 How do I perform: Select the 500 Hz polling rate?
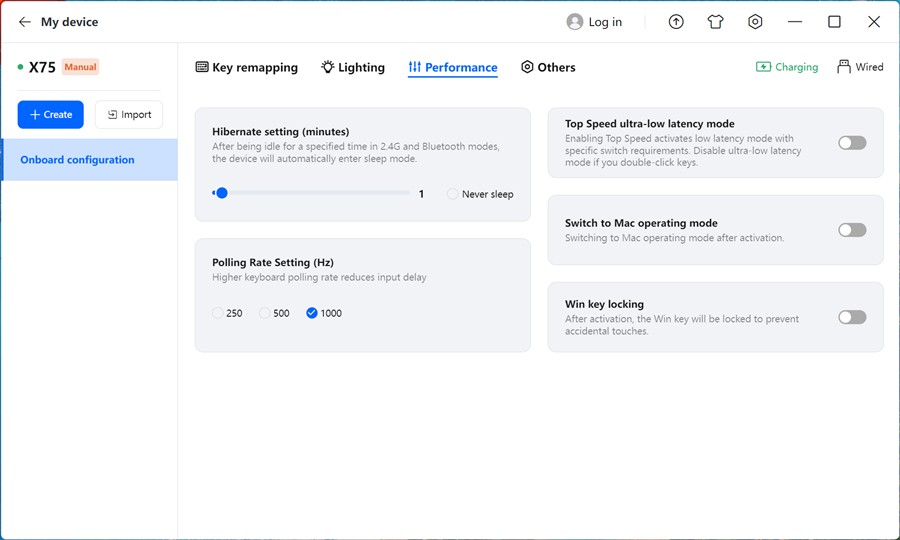[265, 313]
